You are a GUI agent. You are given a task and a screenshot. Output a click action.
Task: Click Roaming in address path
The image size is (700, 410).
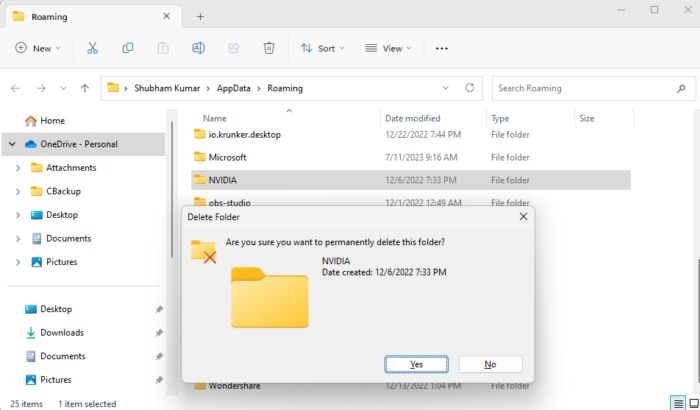(x=285, y=88)
